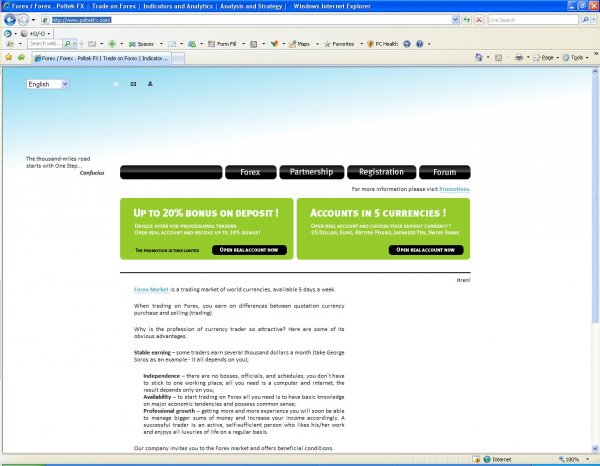Click the Up to 20% bonus on deposit banner

(207, 229)
